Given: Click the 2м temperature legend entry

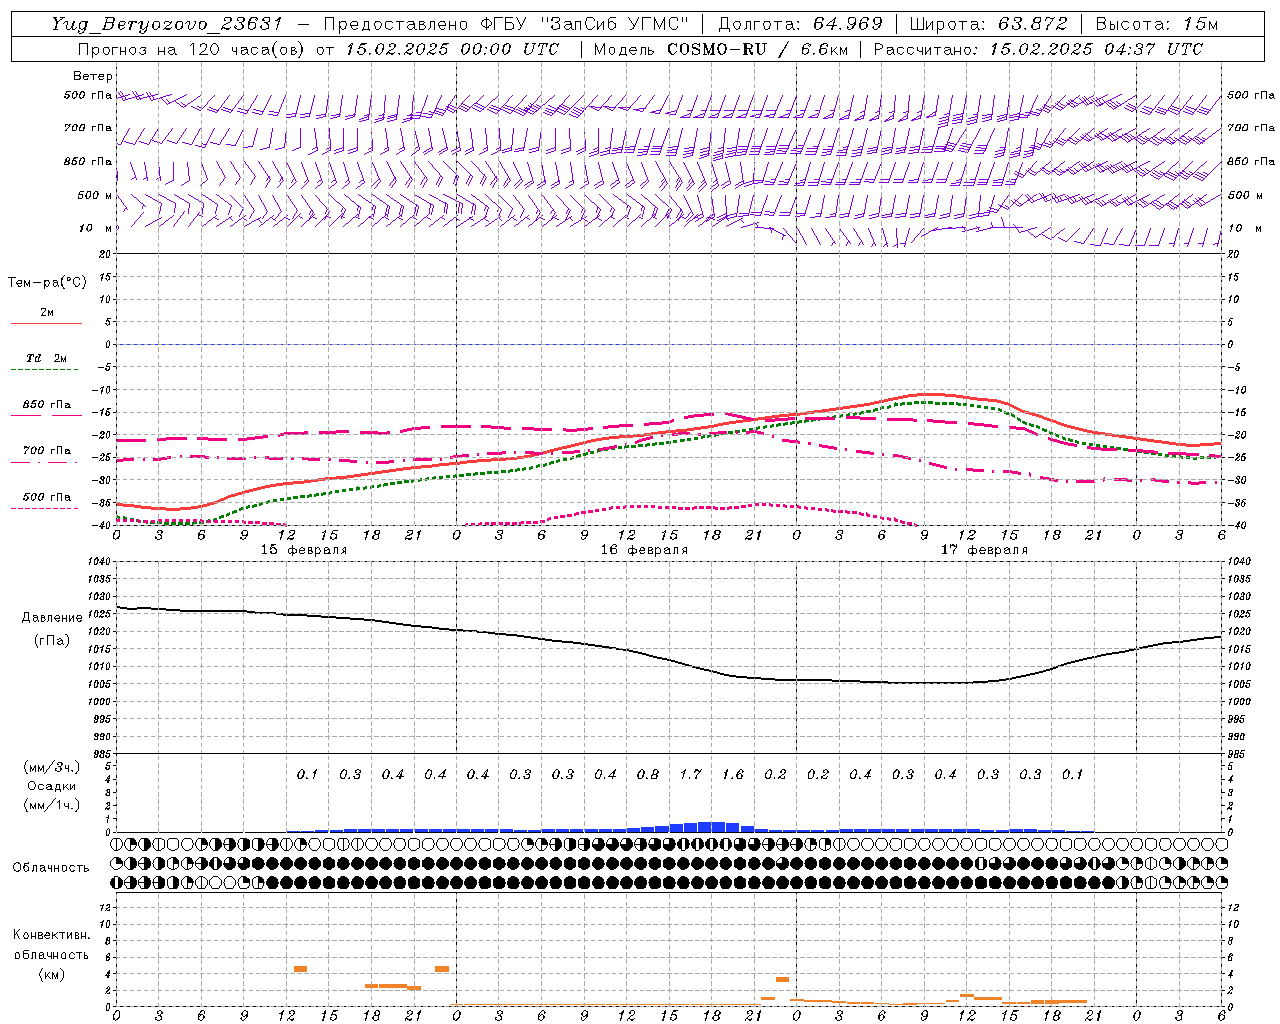Looking at the screenshot, I should (x=47, y=313).
